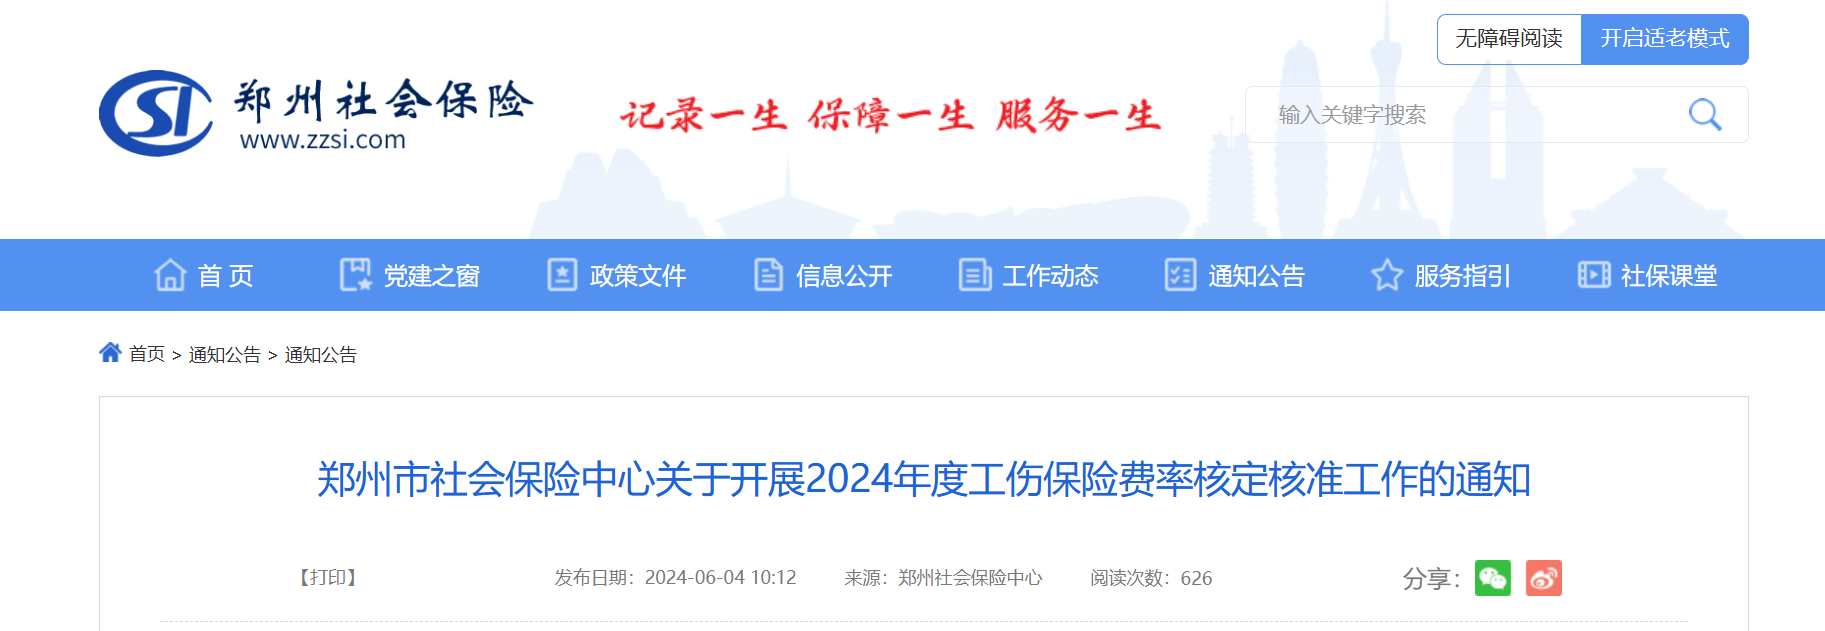The width and height of the screenshot is (1825, 631).
Task: Click the article title heading
Action: 923,480
